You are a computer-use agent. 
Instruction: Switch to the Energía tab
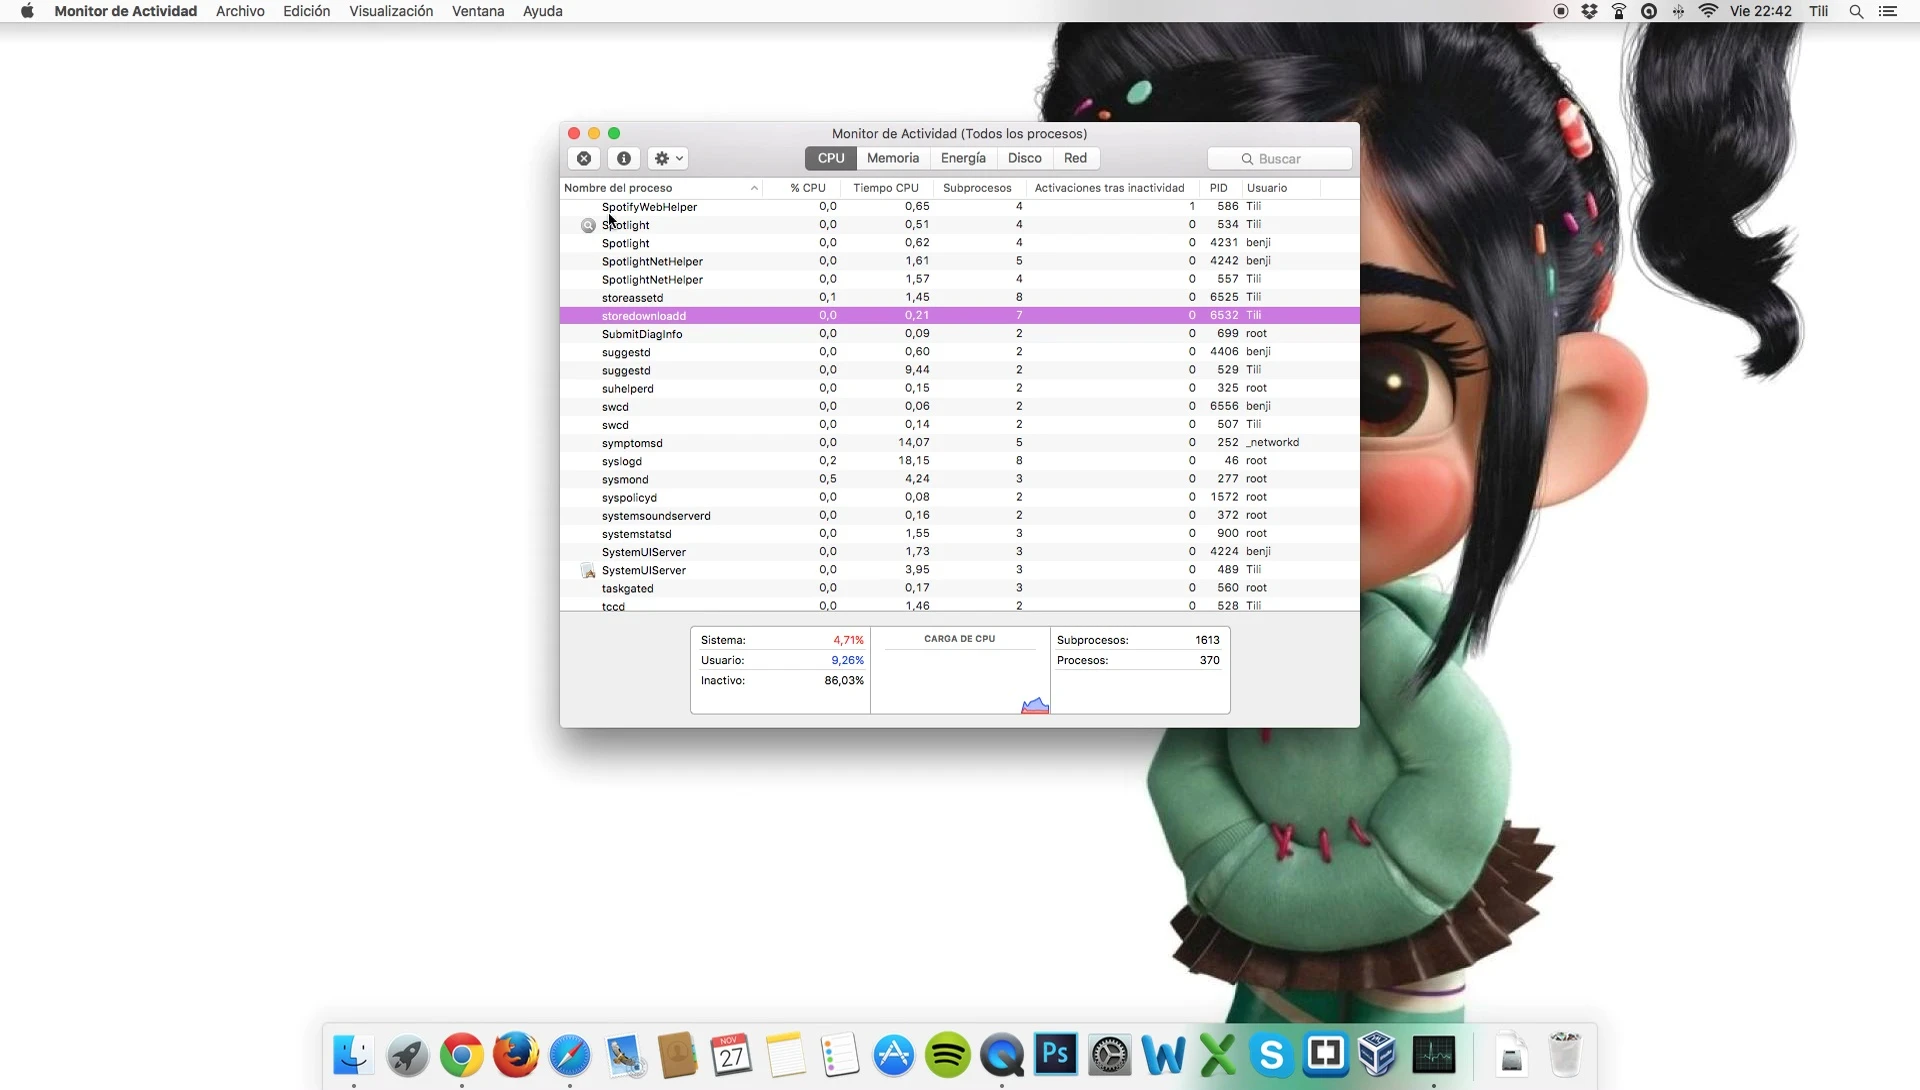(963, 158)
